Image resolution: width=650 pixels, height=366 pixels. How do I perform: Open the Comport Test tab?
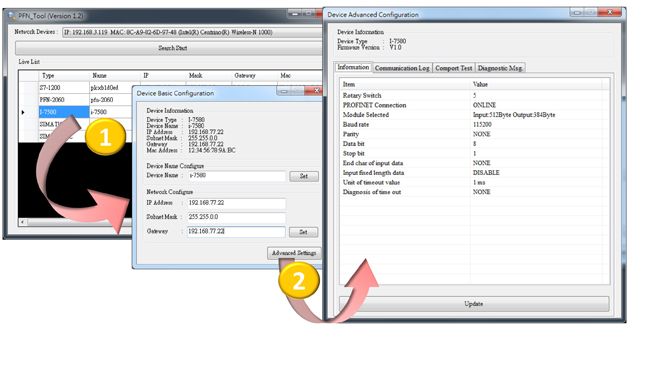[454, 68]
